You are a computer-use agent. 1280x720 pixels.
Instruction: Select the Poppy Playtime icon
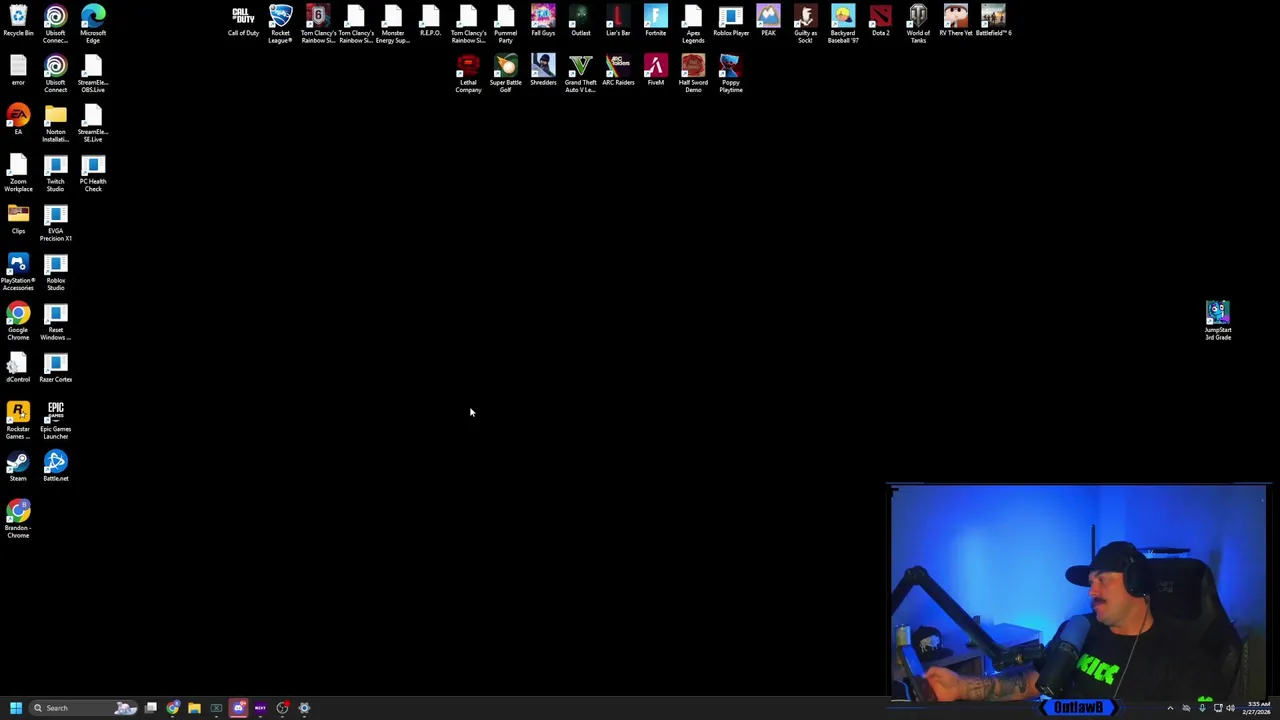(731, 74)
